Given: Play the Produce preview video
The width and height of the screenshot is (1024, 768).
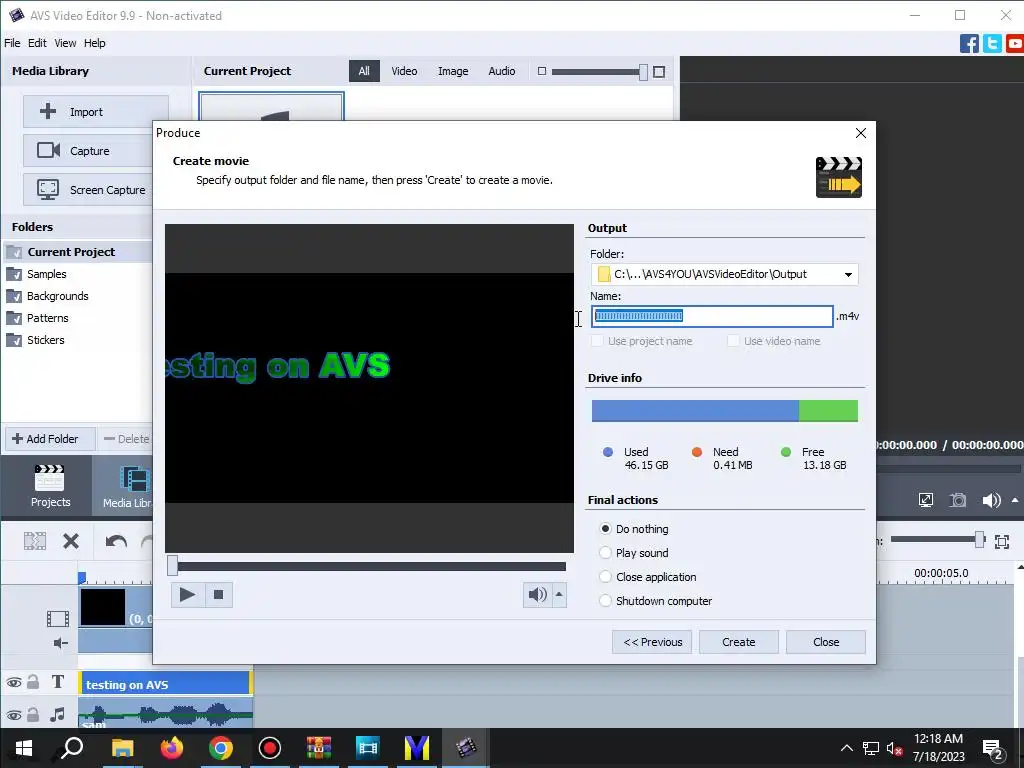Looking at the screenshot, I should (x=187, y=595).
